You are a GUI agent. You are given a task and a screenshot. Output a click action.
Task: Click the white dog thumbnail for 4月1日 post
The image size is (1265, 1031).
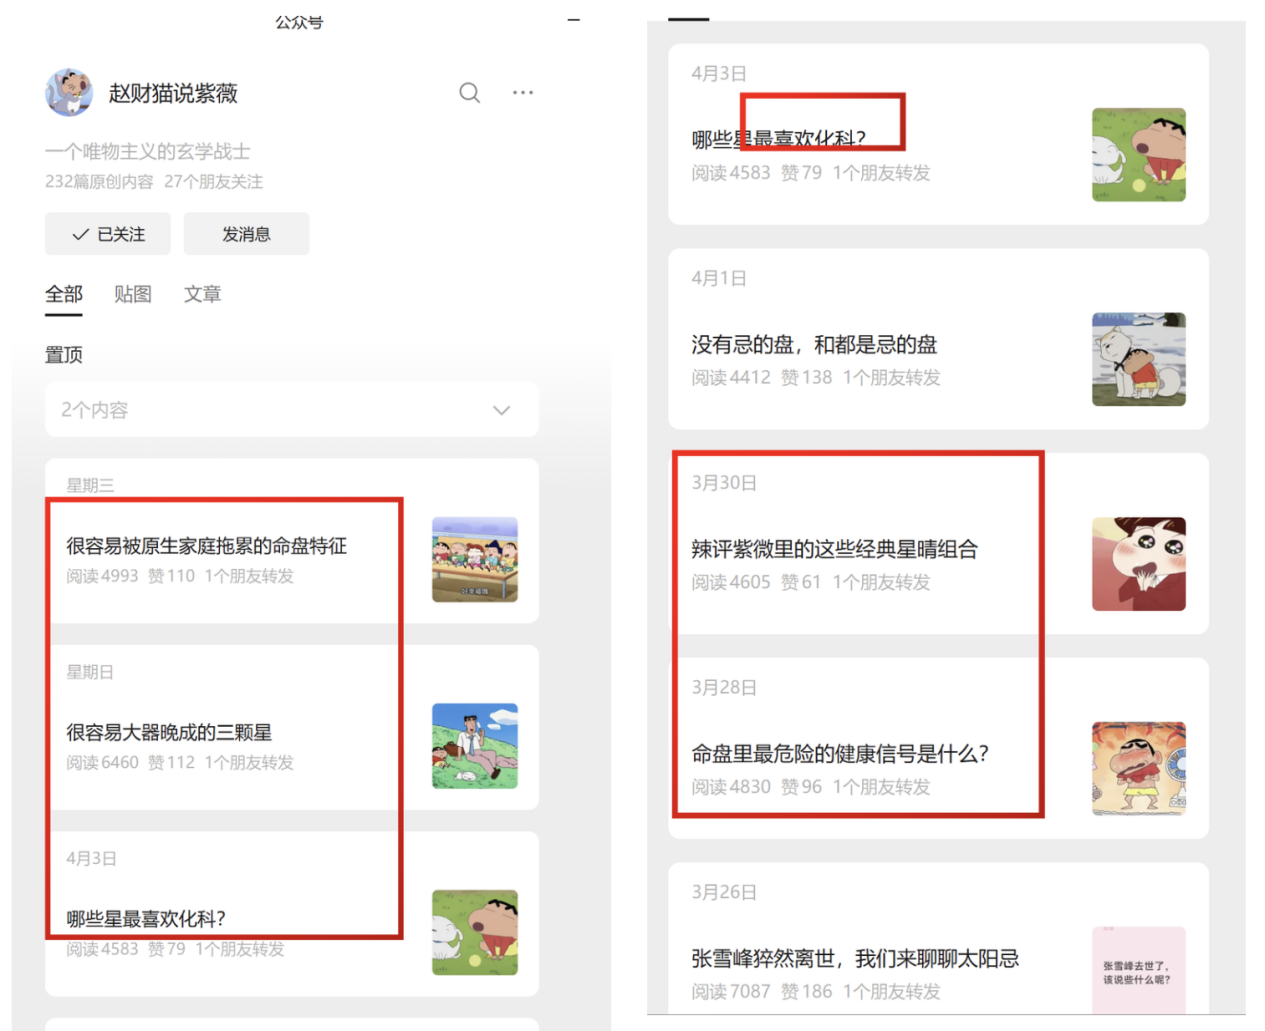click(1138, 359)
